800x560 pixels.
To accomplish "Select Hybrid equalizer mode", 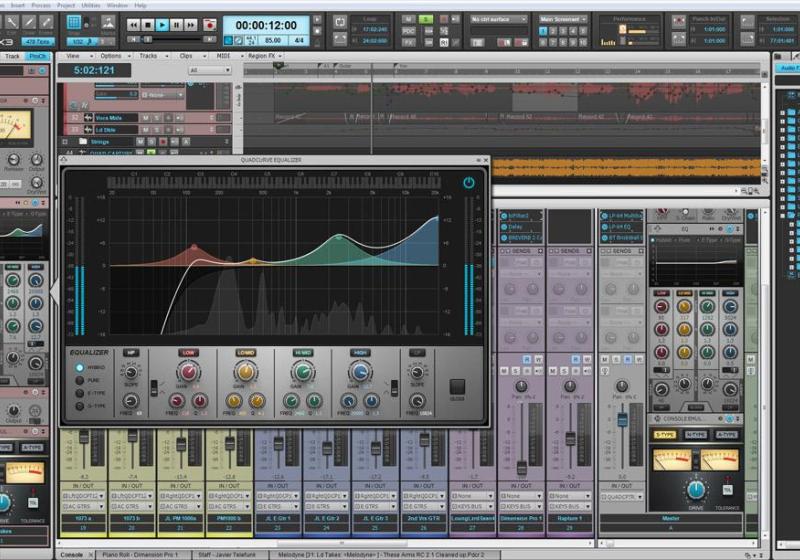I will tap(80, 367).
